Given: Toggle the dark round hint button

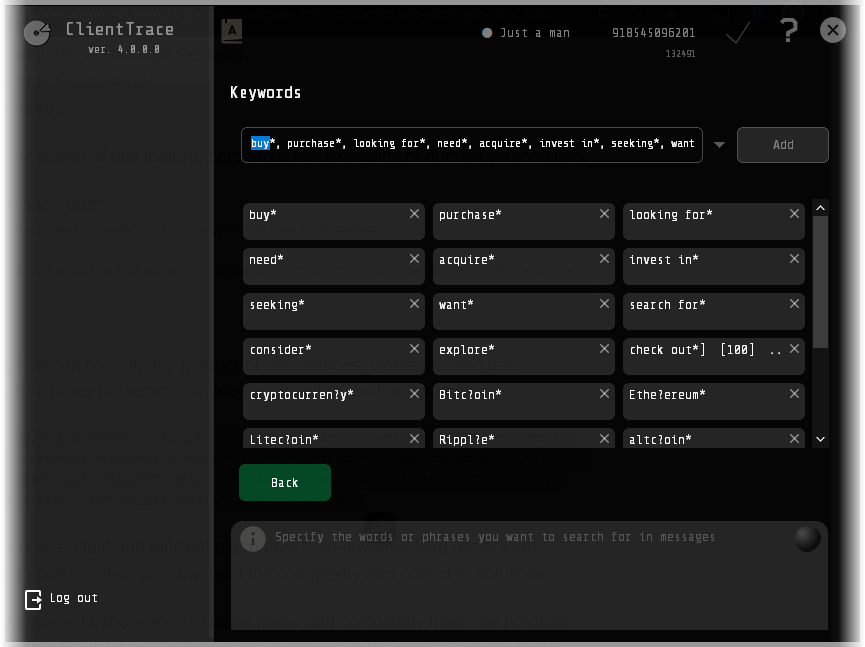Looking at the screenshot, I should (808, 538).
